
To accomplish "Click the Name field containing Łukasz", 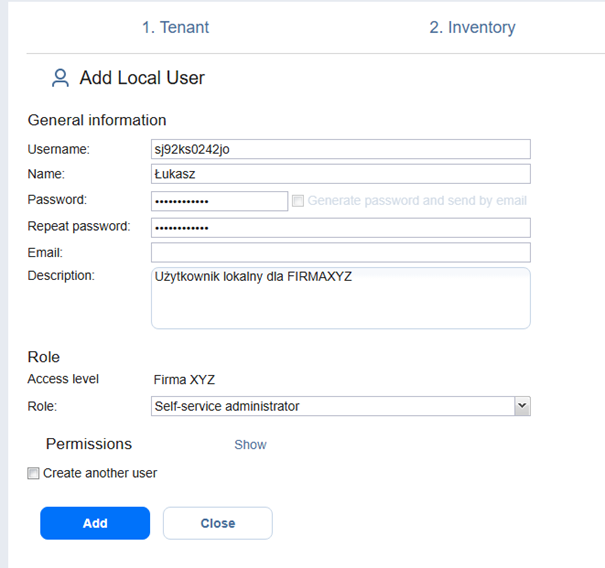I will (340, 174).
